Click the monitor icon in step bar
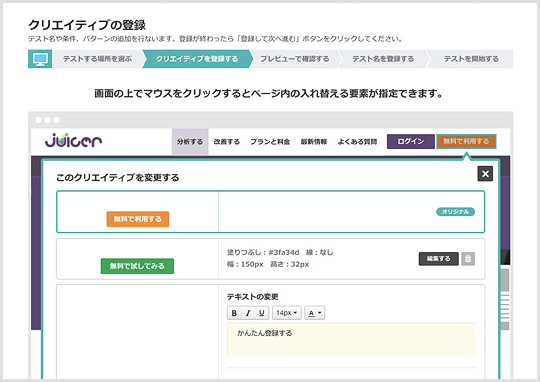The image size is (540, 382). tap(40, 59)
